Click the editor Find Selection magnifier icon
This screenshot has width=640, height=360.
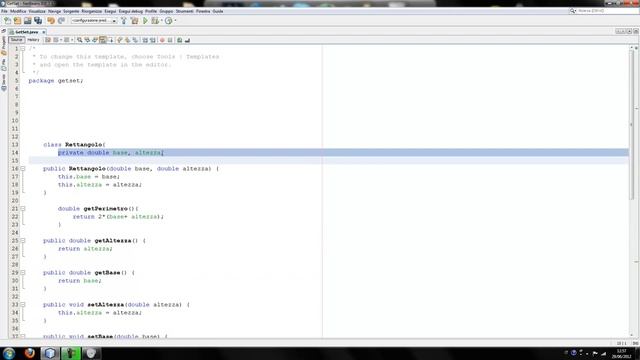tap(80, 40)
